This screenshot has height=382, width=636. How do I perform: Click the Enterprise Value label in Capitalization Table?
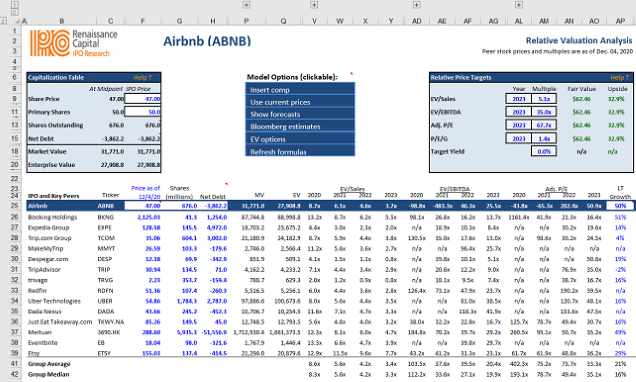pyautogui.click(x=52, y=165)
